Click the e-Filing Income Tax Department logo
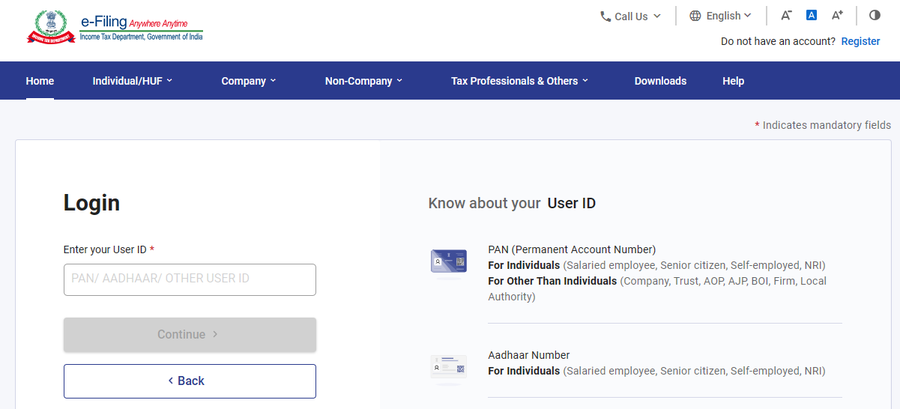 [115, 28]
